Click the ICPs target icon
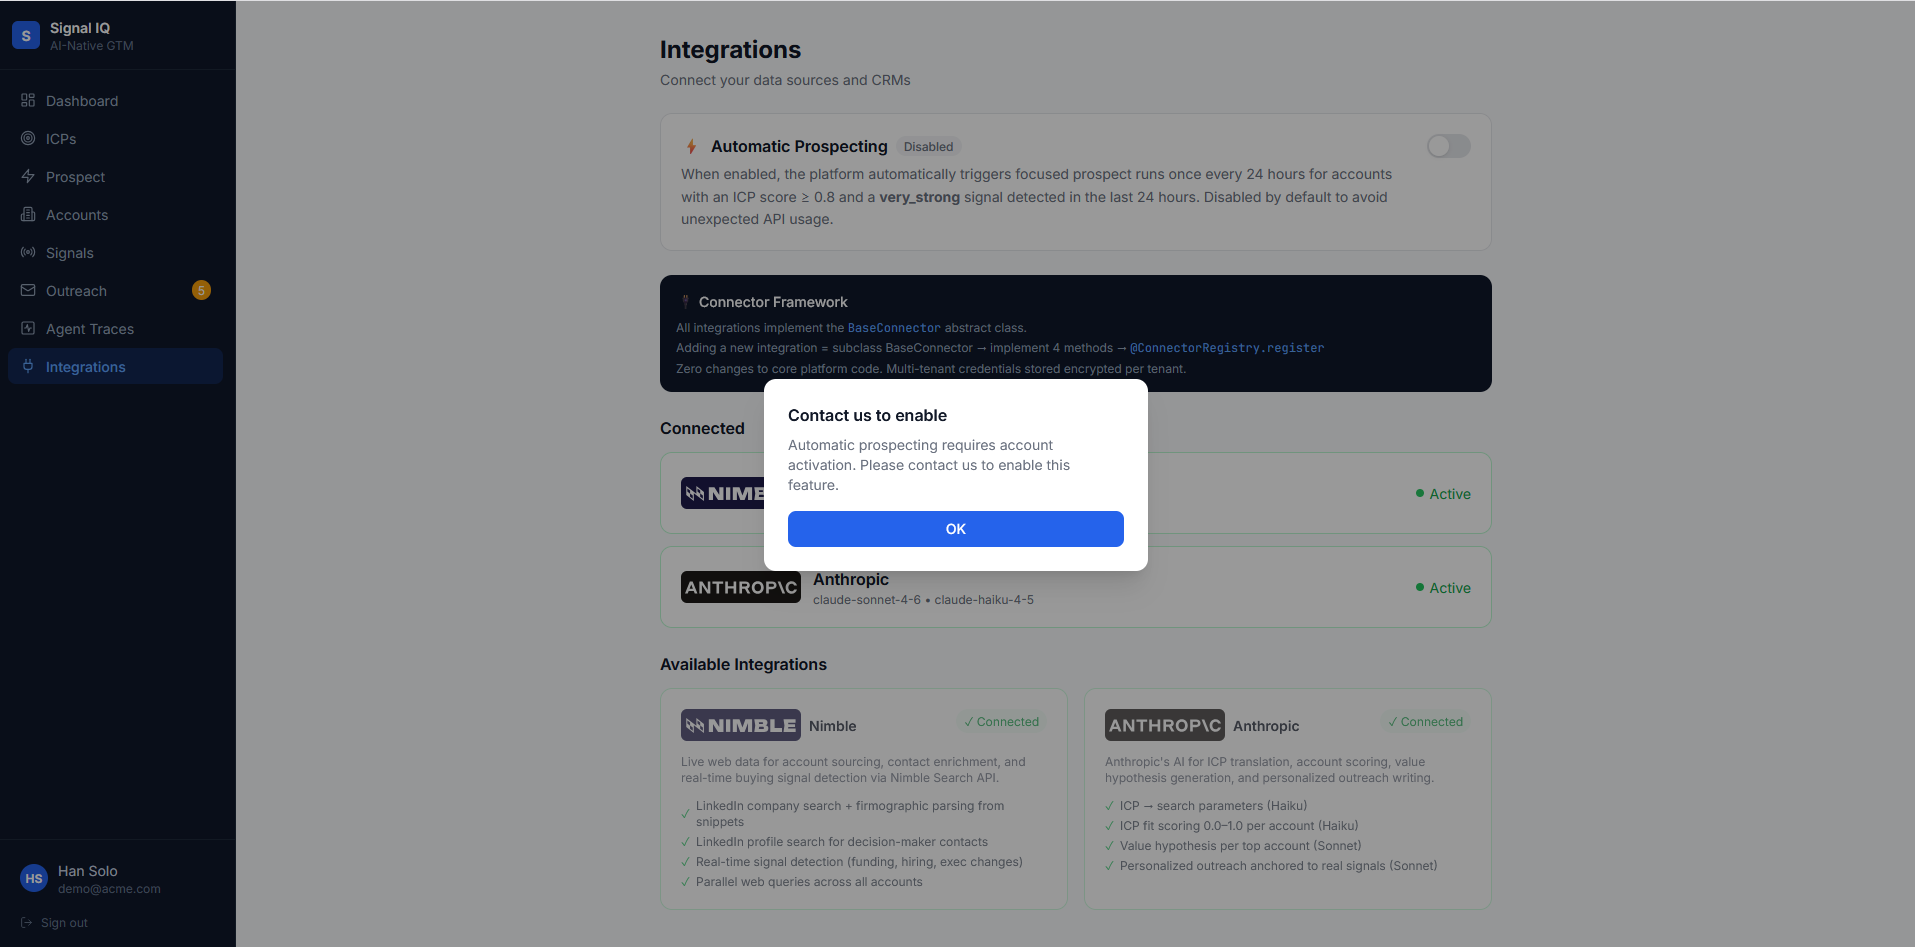The image size is (1915, 947). tap(28, 138)
